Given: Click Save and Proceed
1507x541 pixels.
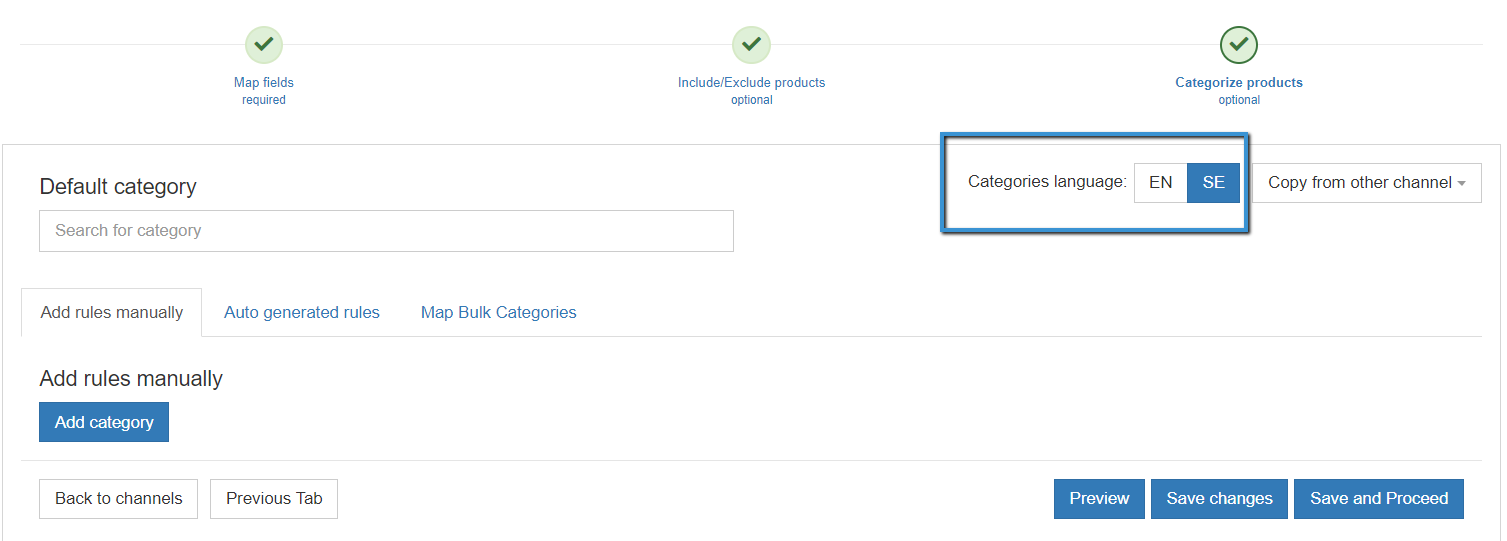Looking at the screenshot, I should 1378,499.
